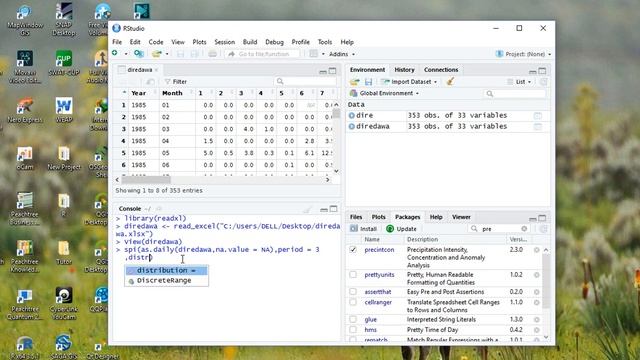
Task: Switch to the History tab
Action: point(404,70)
